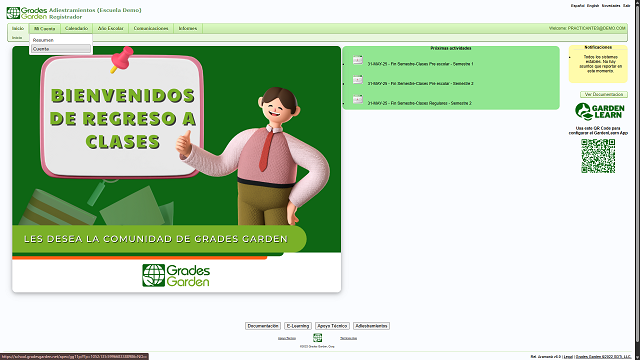Screen dimensions: 640x360
Task: Click the scrollbar up arrow
Action: 637,2
